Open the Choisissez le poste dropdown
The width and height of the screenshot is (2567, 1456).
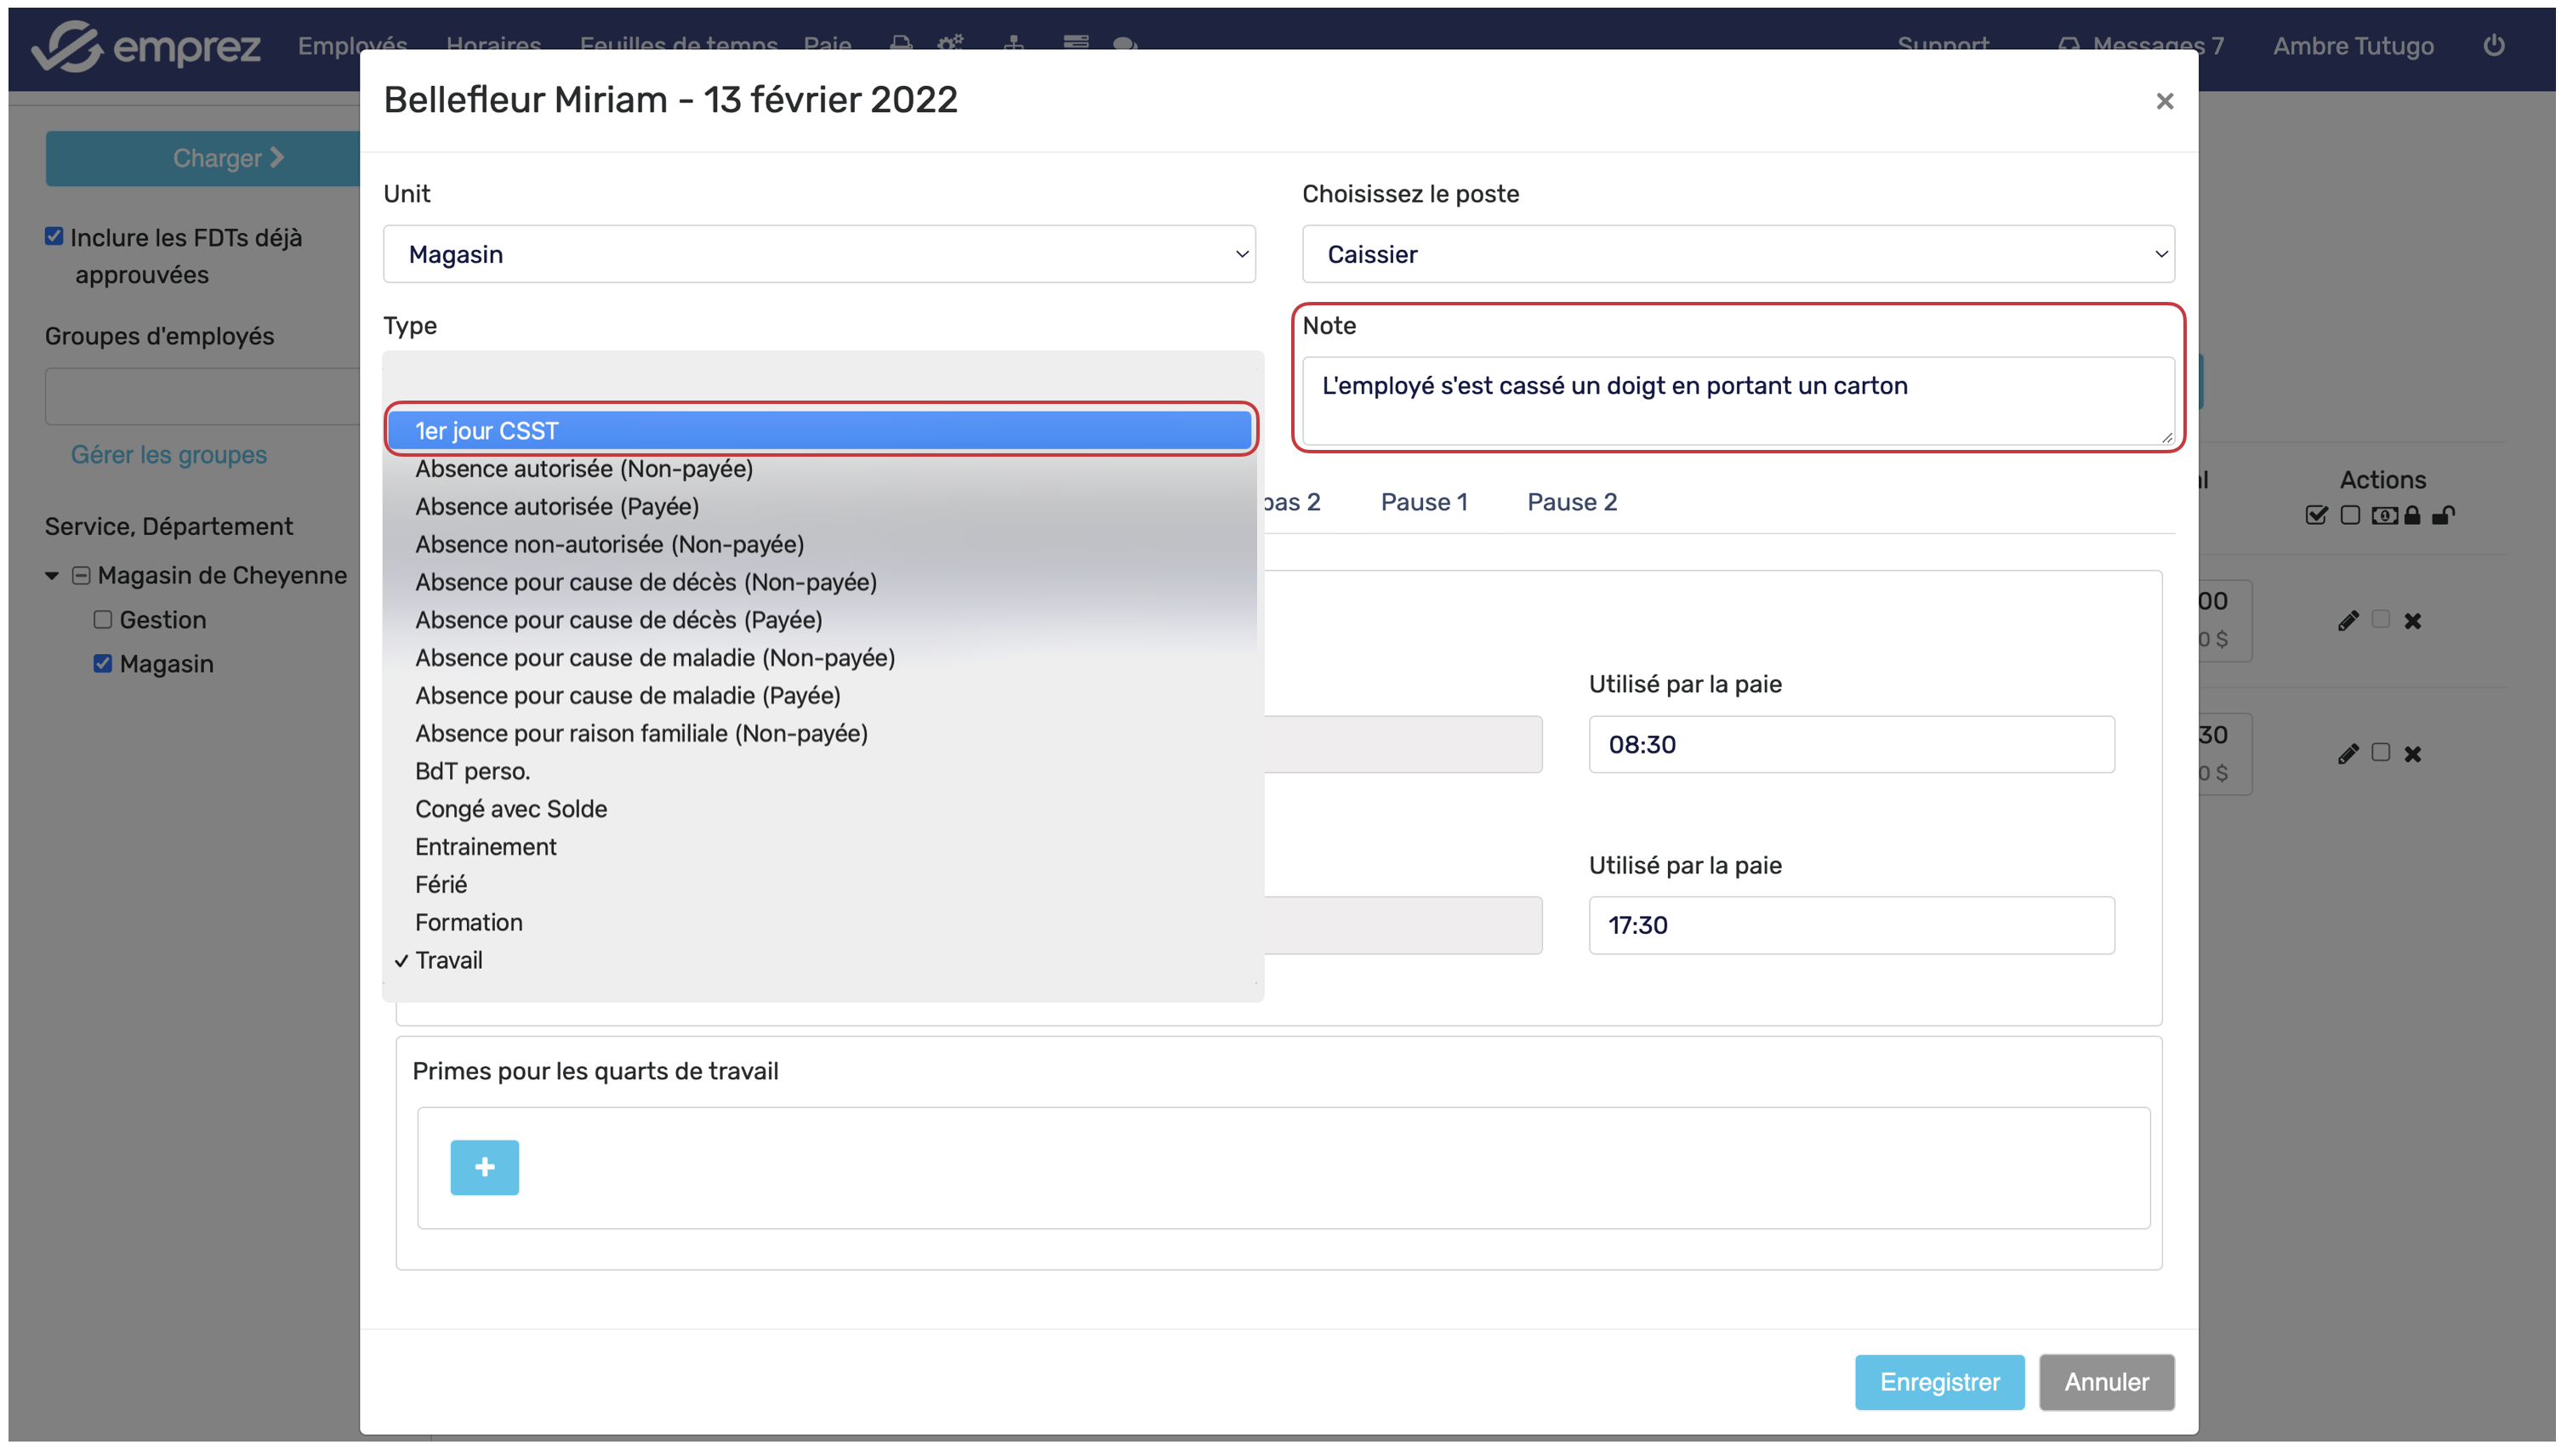pyautogui.click(x=1737, y=254)
